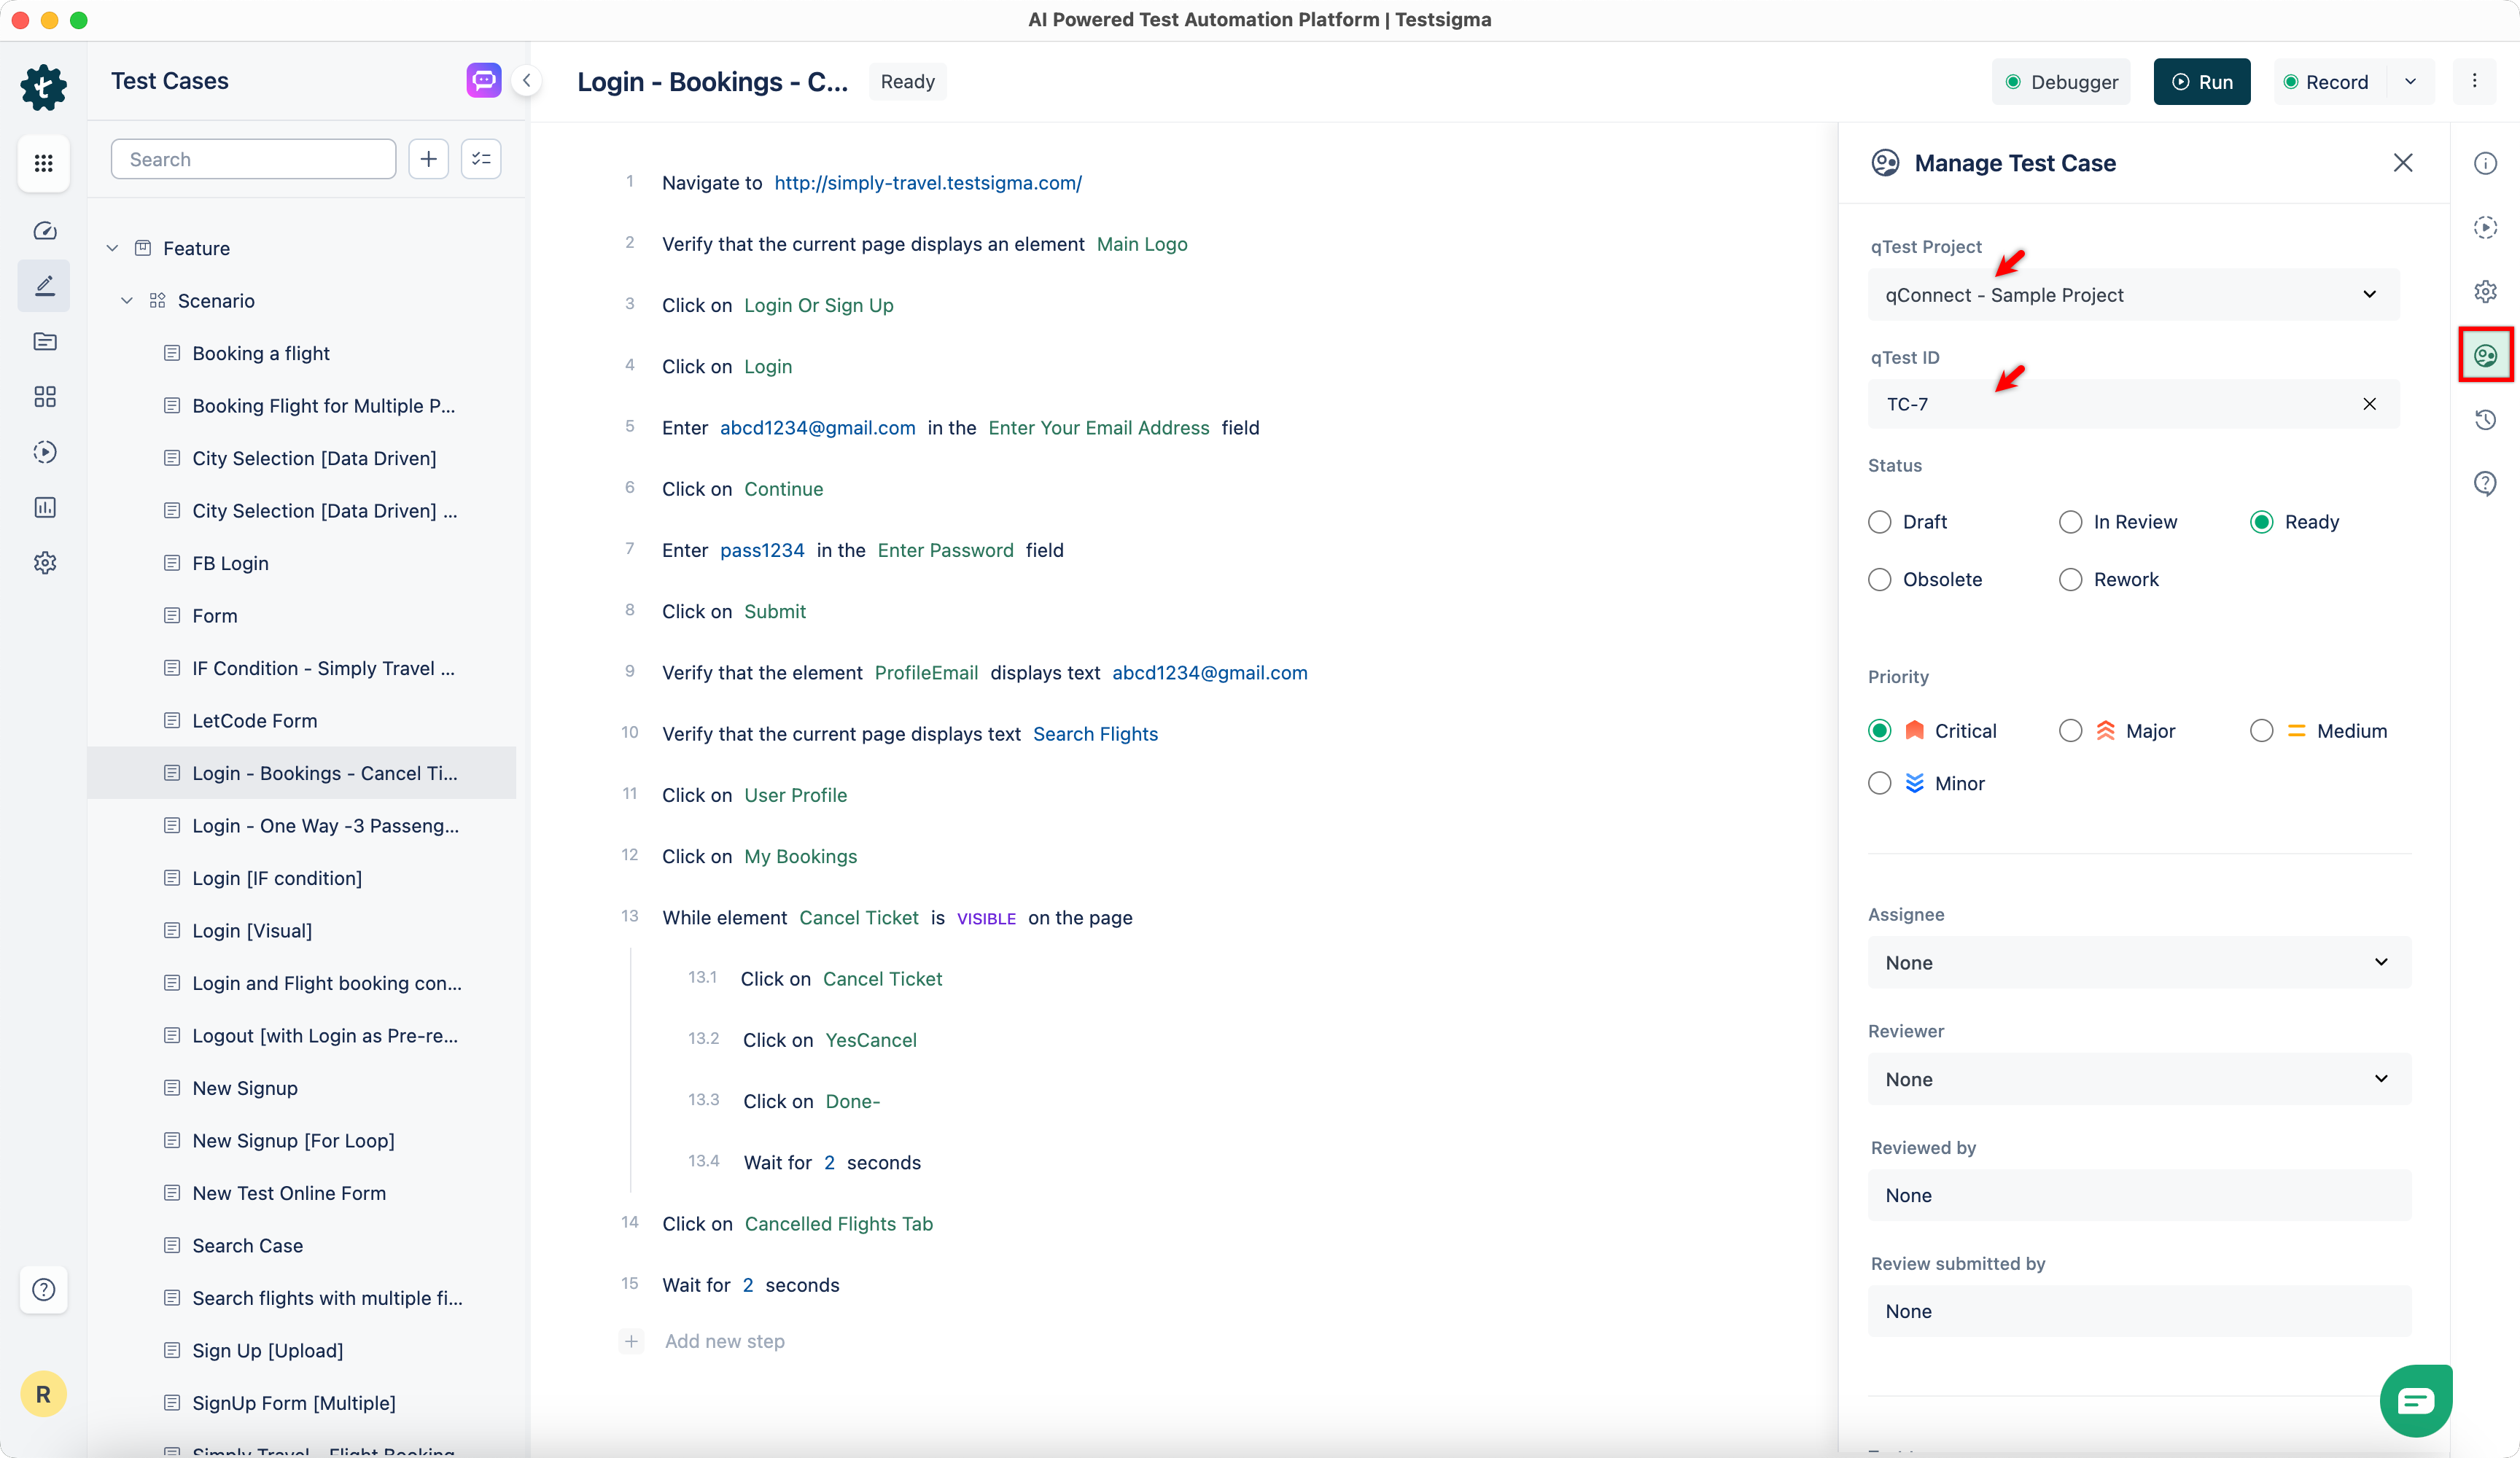Open the run results play icon in sidebar
Viewport: 2520px width, 1458px height.
point(44,452)
